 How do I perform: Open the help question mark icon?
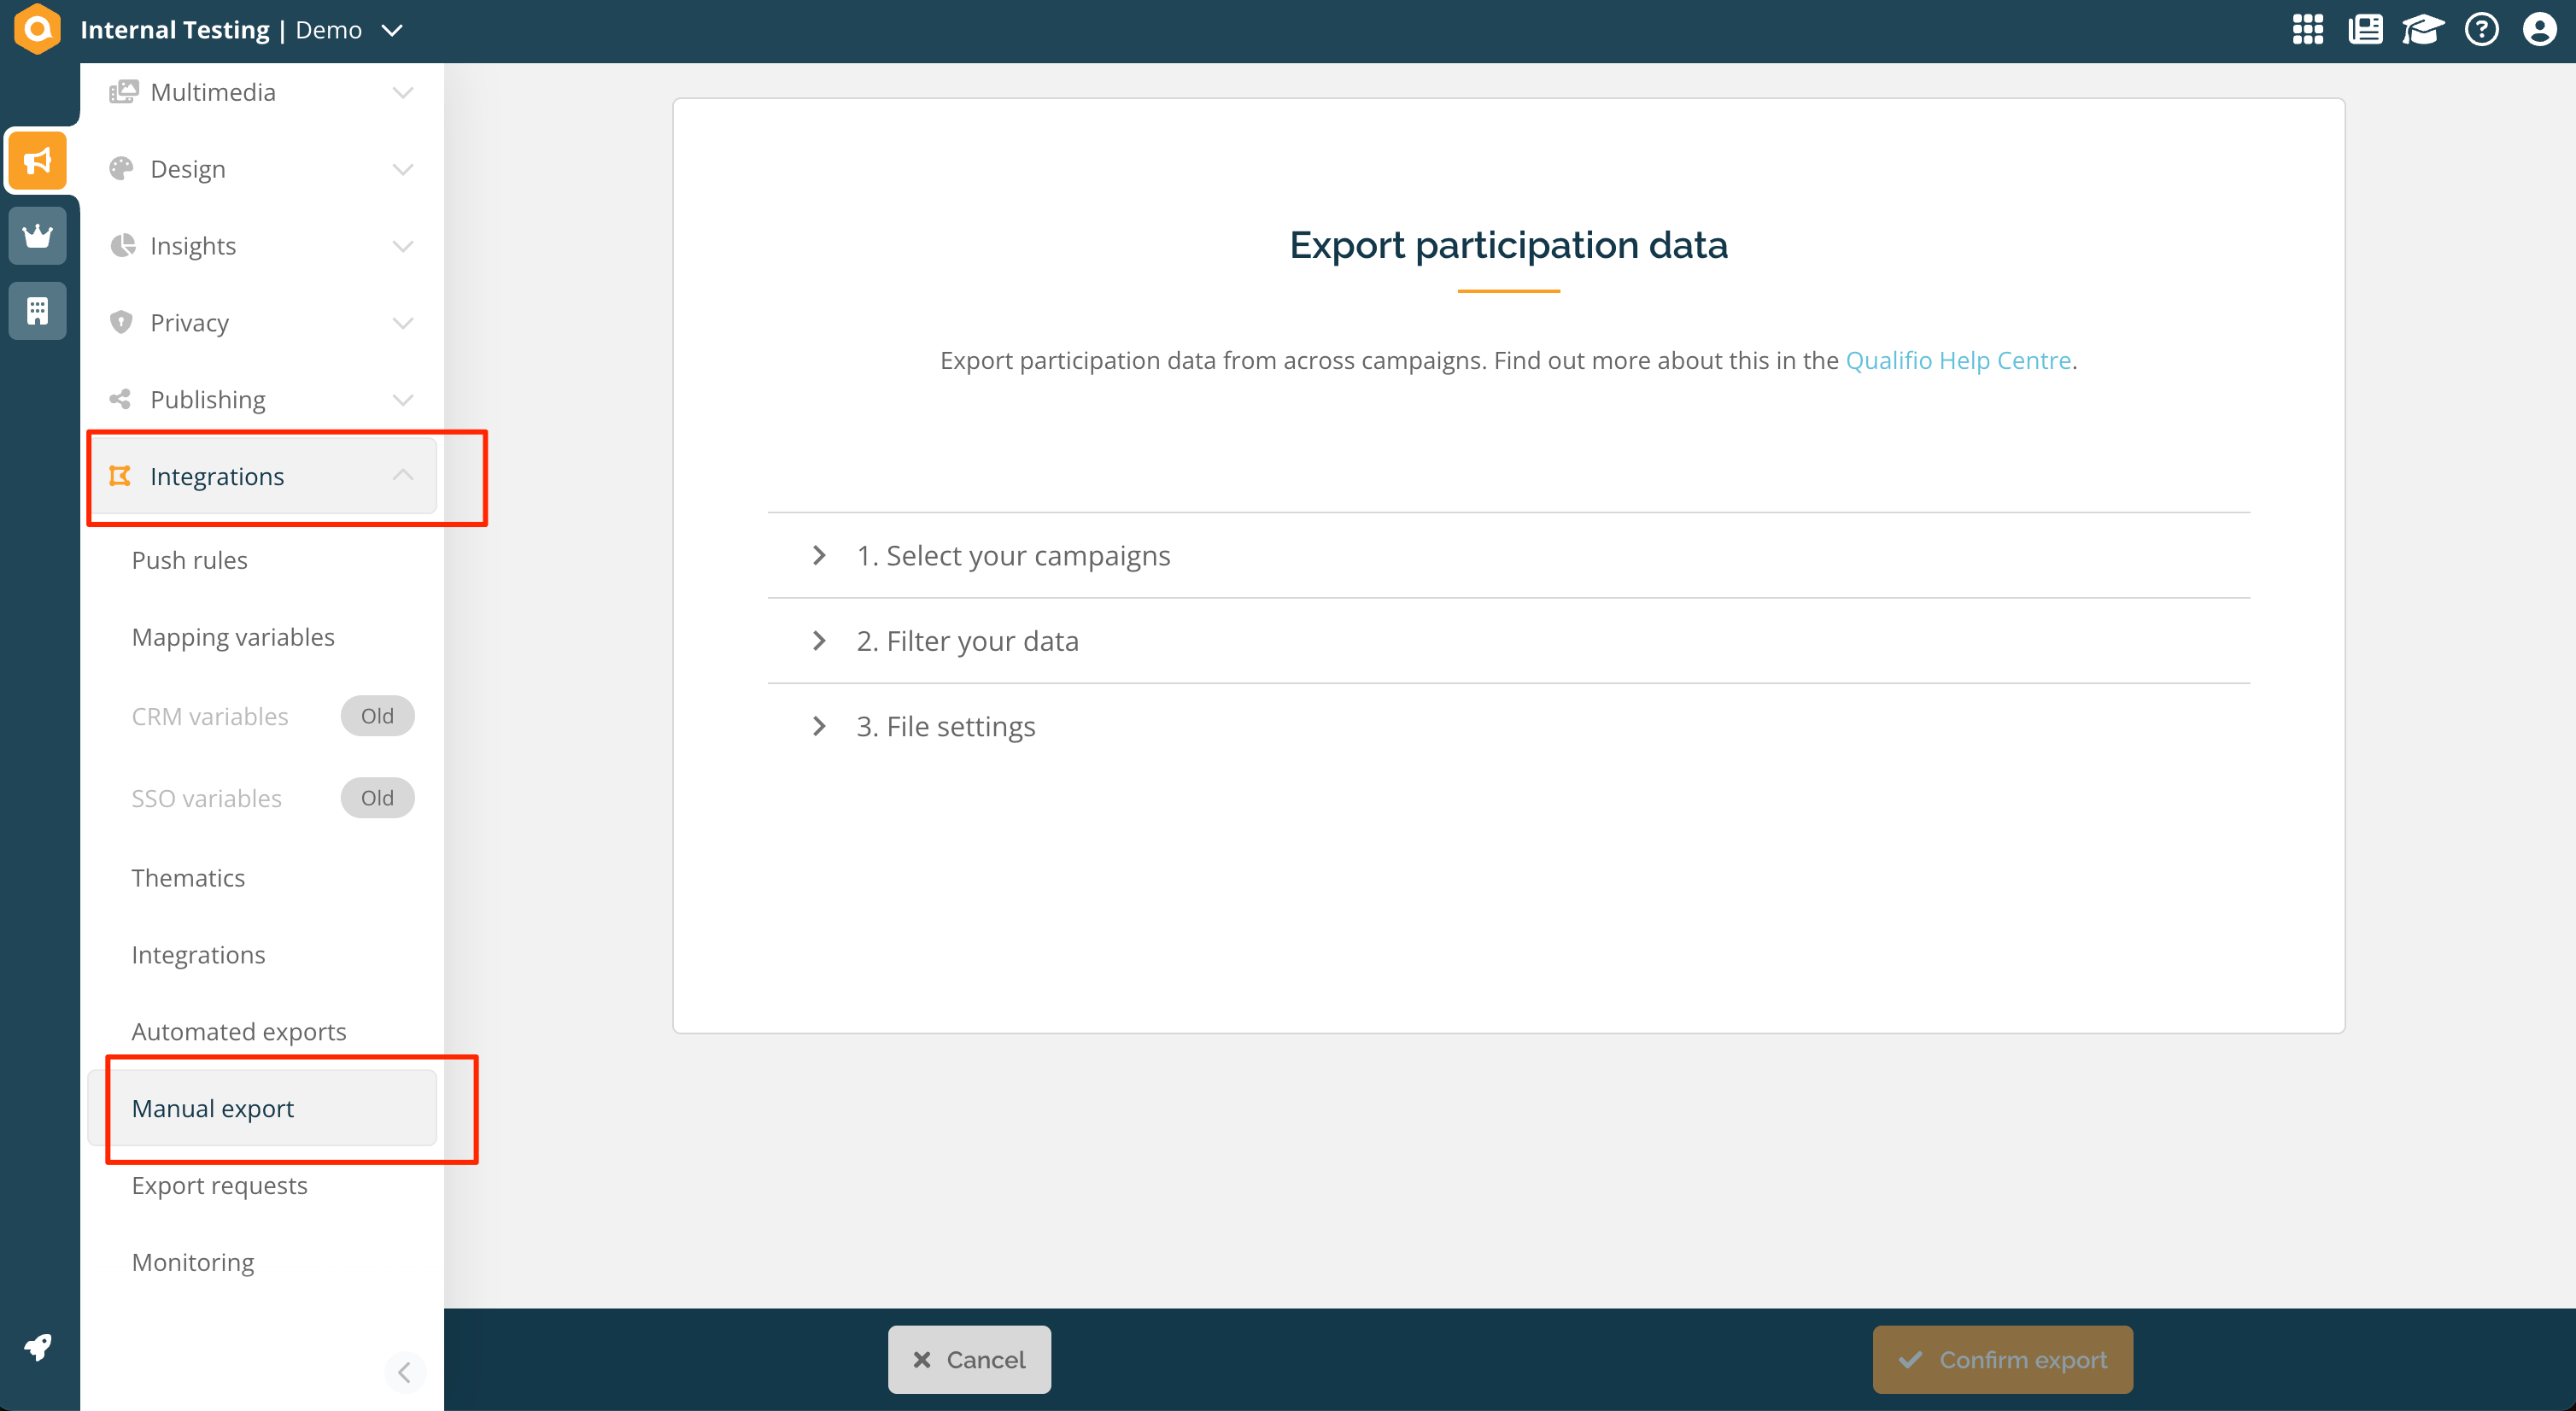(2482, 29)
